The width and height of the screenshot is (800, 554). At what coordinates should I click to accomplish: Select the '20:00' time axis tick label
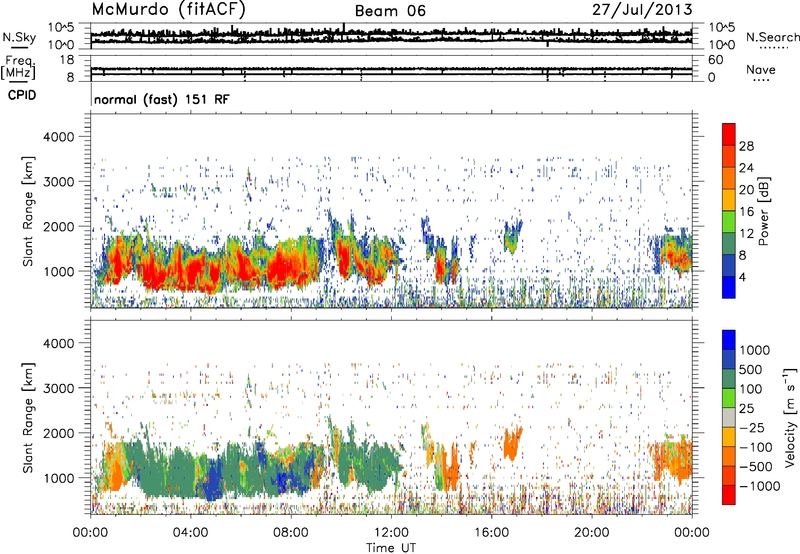pyautogui.click(x=592, y=533)
